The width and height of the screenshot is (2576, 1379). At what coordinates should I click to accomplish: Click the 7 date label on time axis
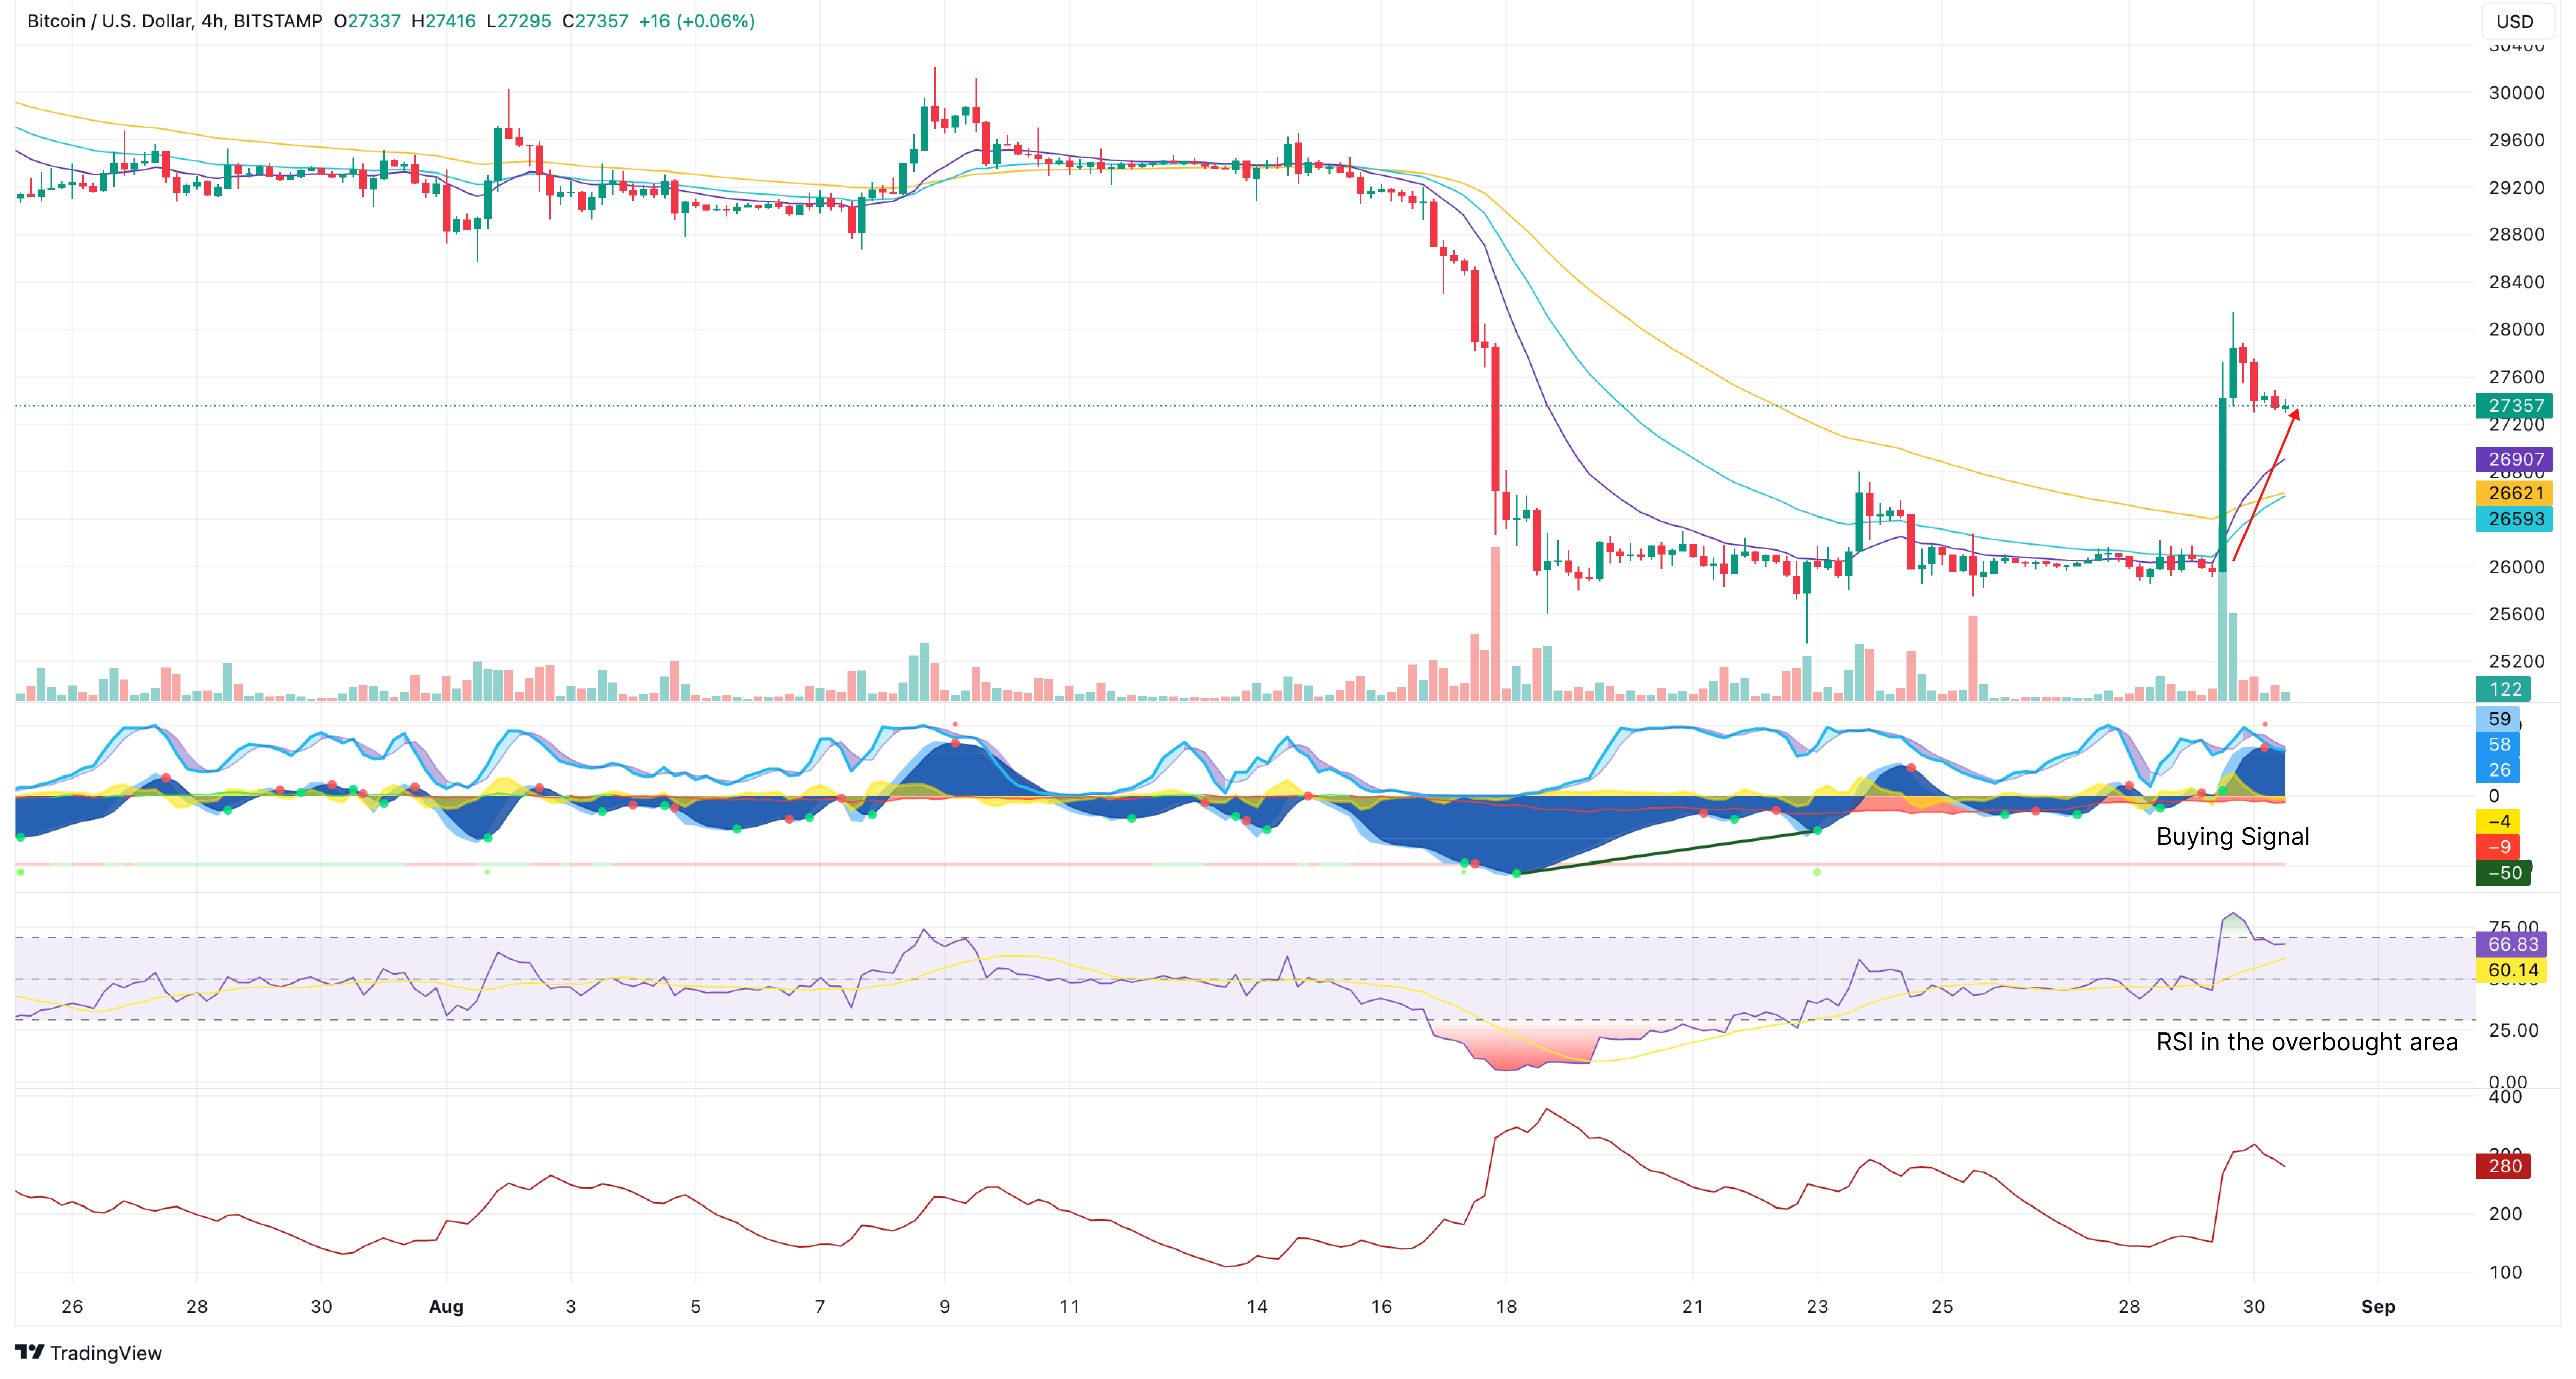[x=820, y=1306]
